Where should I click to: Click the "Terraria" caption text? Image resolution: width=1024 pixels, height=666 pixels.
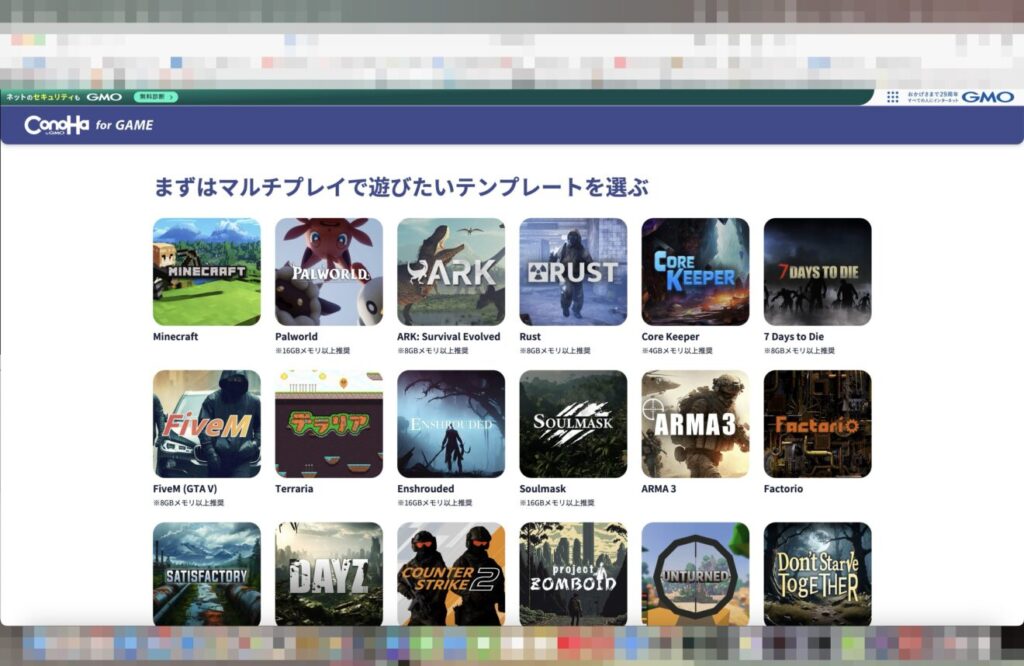294,488
